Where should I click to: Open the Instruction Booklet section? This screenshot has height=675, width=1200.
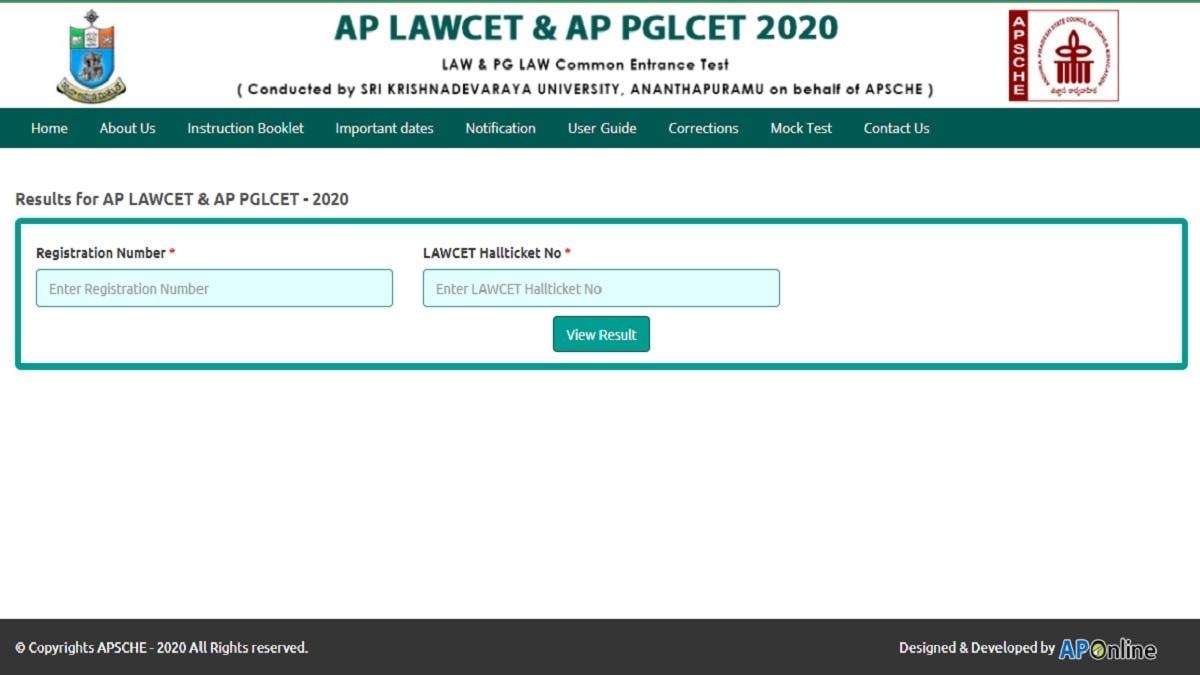tap(245, 128)
